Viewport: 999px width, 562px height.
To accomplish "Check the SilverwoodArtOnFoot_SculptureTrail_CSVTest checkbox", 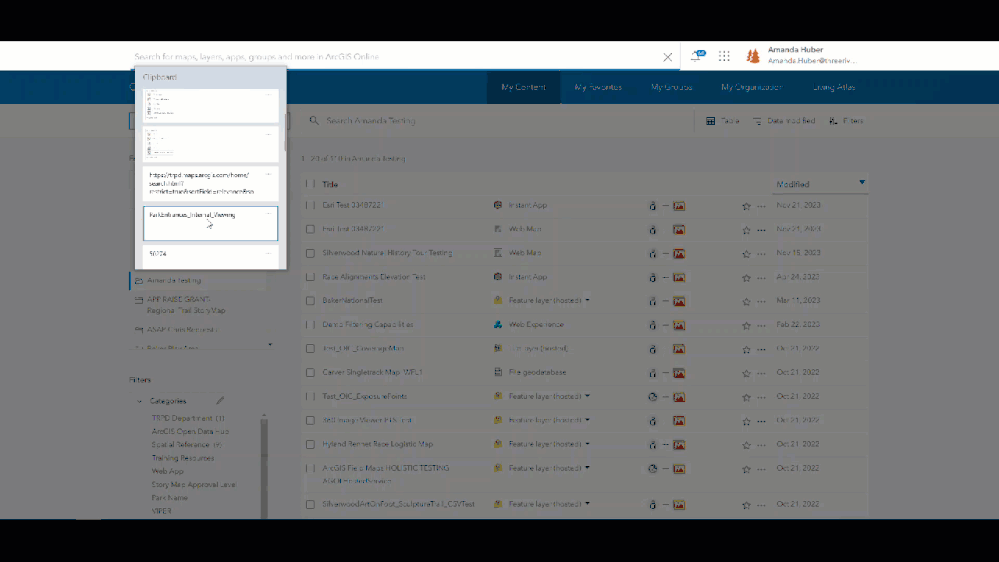I will click(x=310, y=504).
